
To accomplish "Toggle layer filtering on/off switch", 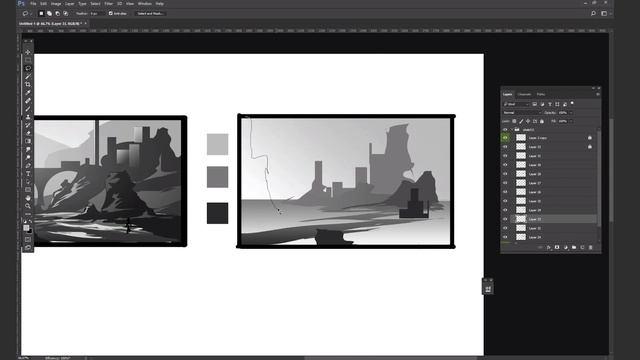I will pos(572,104).
